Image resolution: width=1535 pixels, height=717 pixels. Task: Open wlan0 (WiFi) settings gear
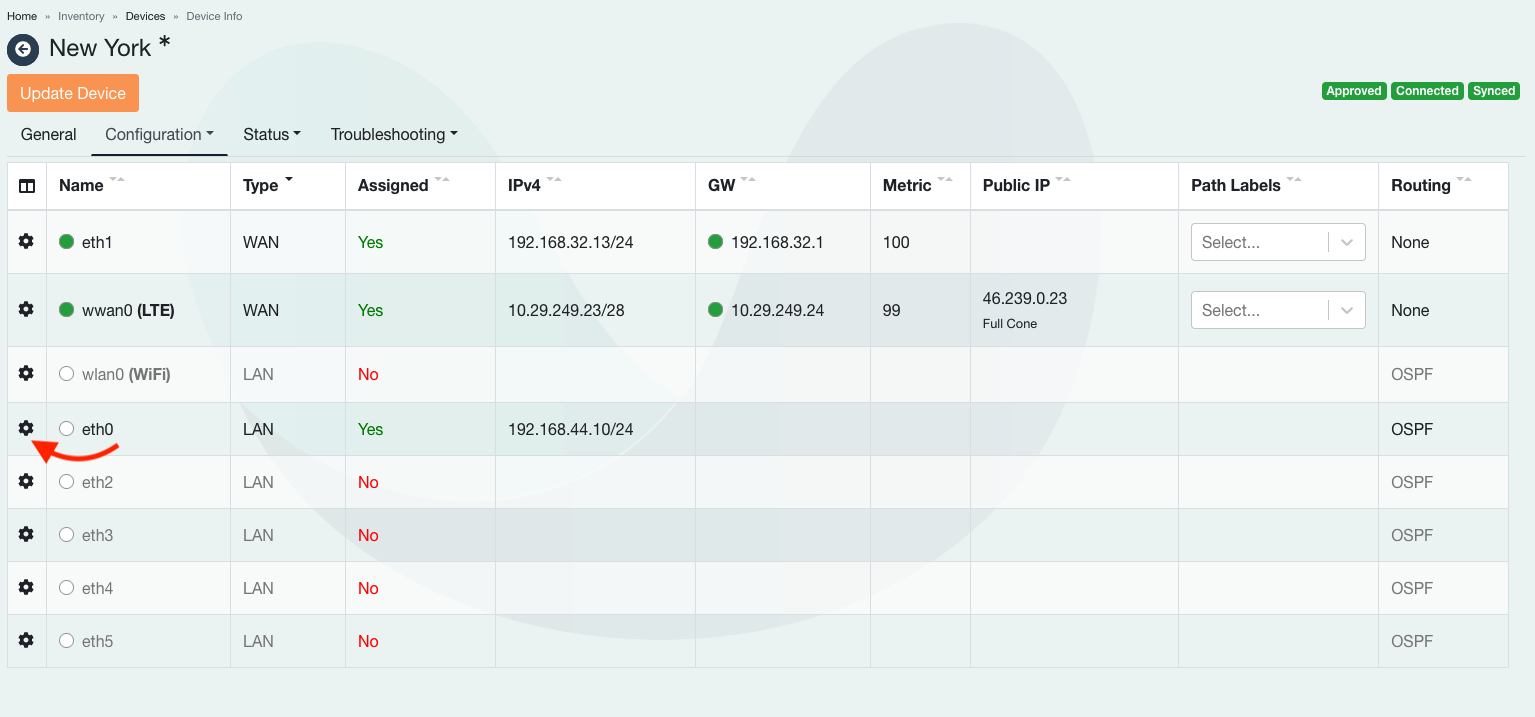click(26, 373)
